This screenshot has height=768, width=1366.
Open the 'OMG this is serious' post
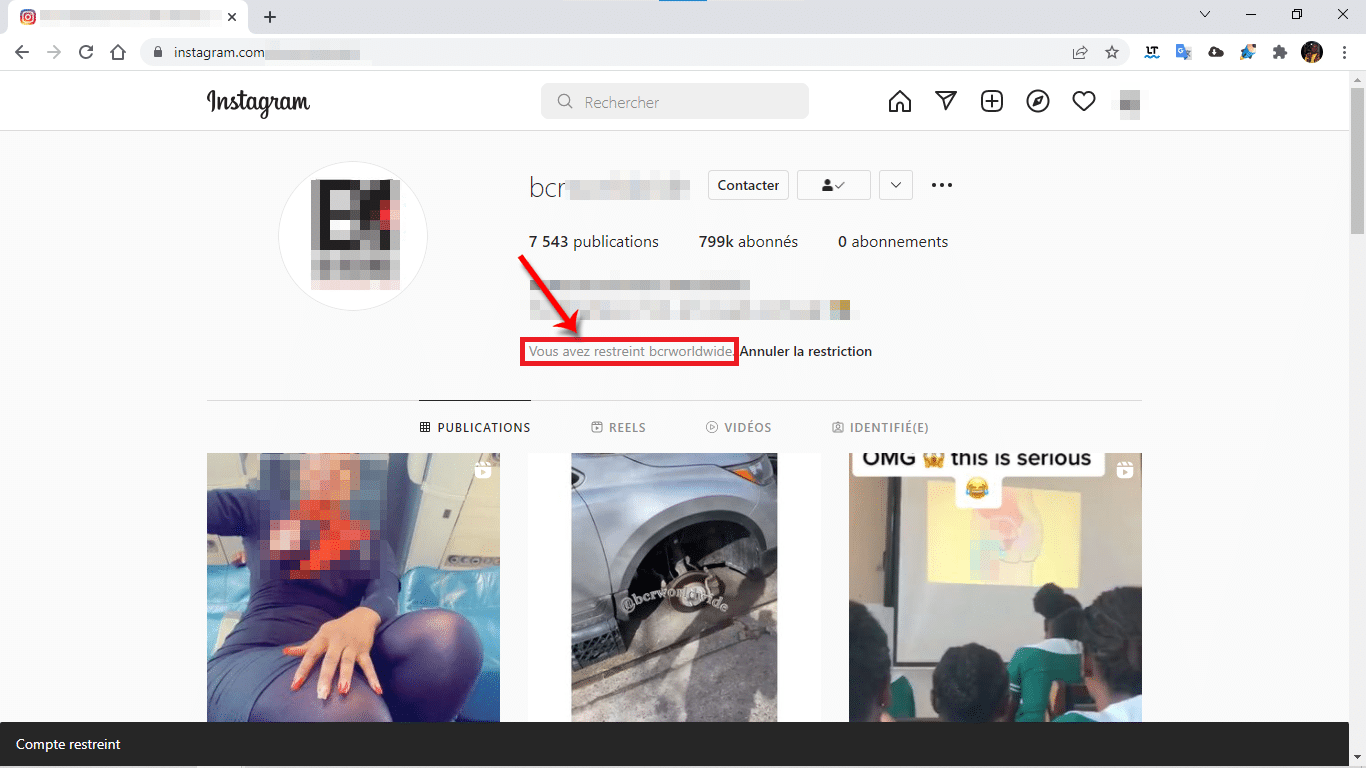coord(995,587)
